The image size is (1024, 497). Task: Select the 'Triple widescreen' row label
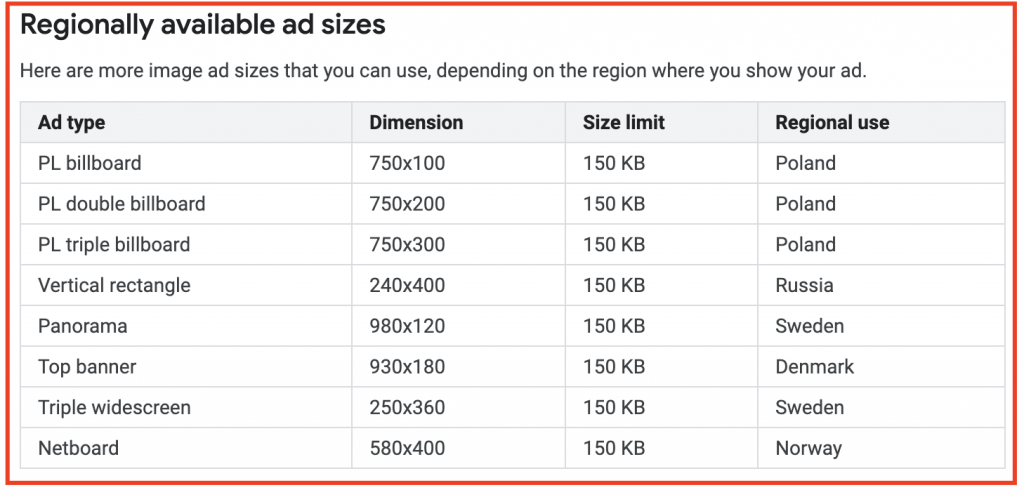(114, 407)
